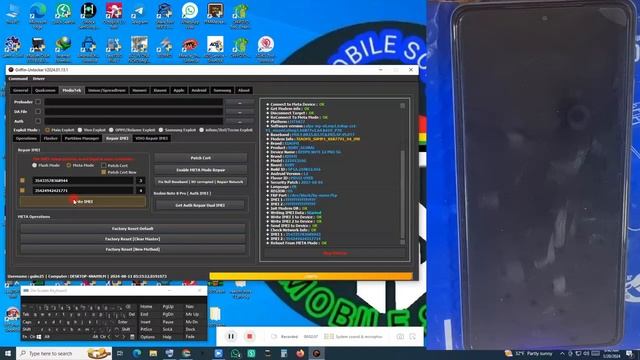The height and width of the screenshot is (360, 640).
Task: Click the Start button on the taskbar
Action: pos(8,353)
